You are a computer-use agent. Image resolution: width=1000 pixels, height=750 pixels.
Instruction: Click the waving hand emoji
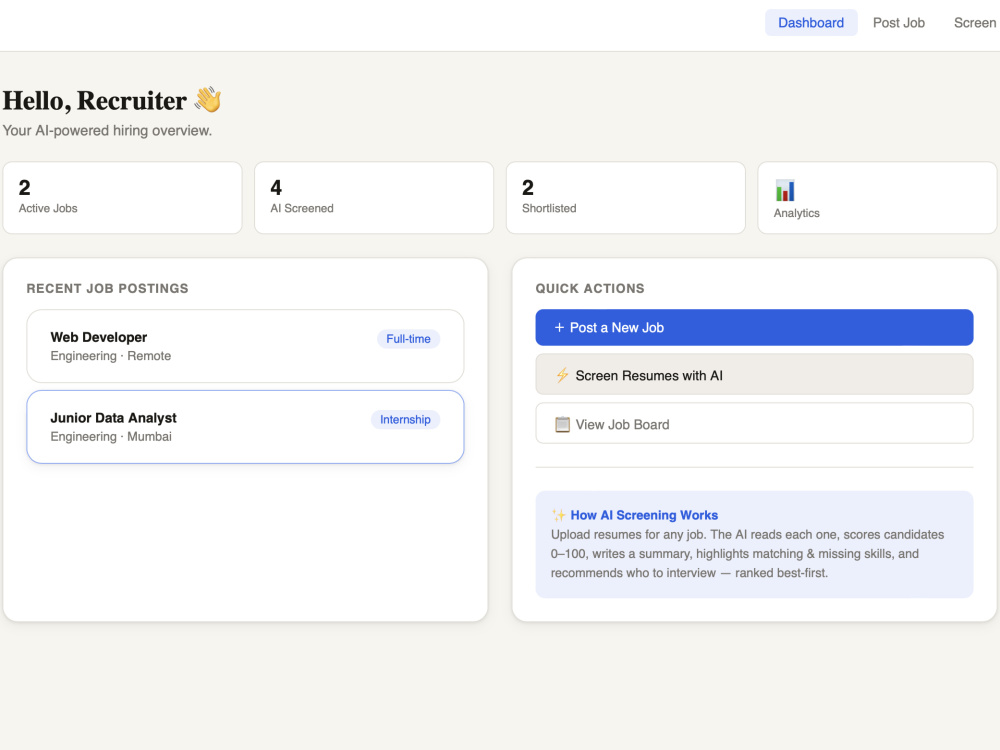pos(208,99)
